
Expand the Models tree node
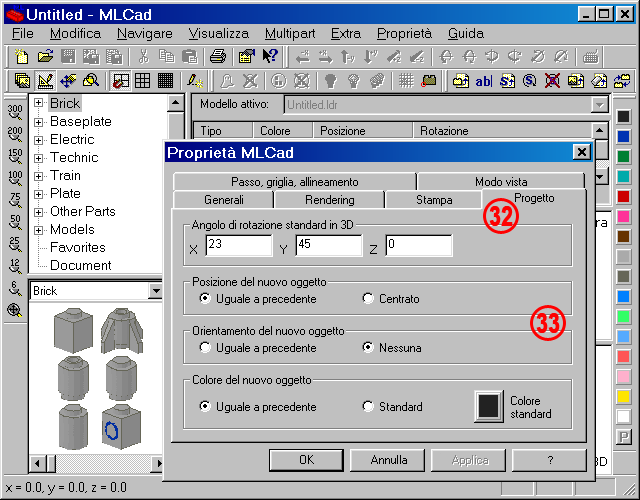pos(38,230)
